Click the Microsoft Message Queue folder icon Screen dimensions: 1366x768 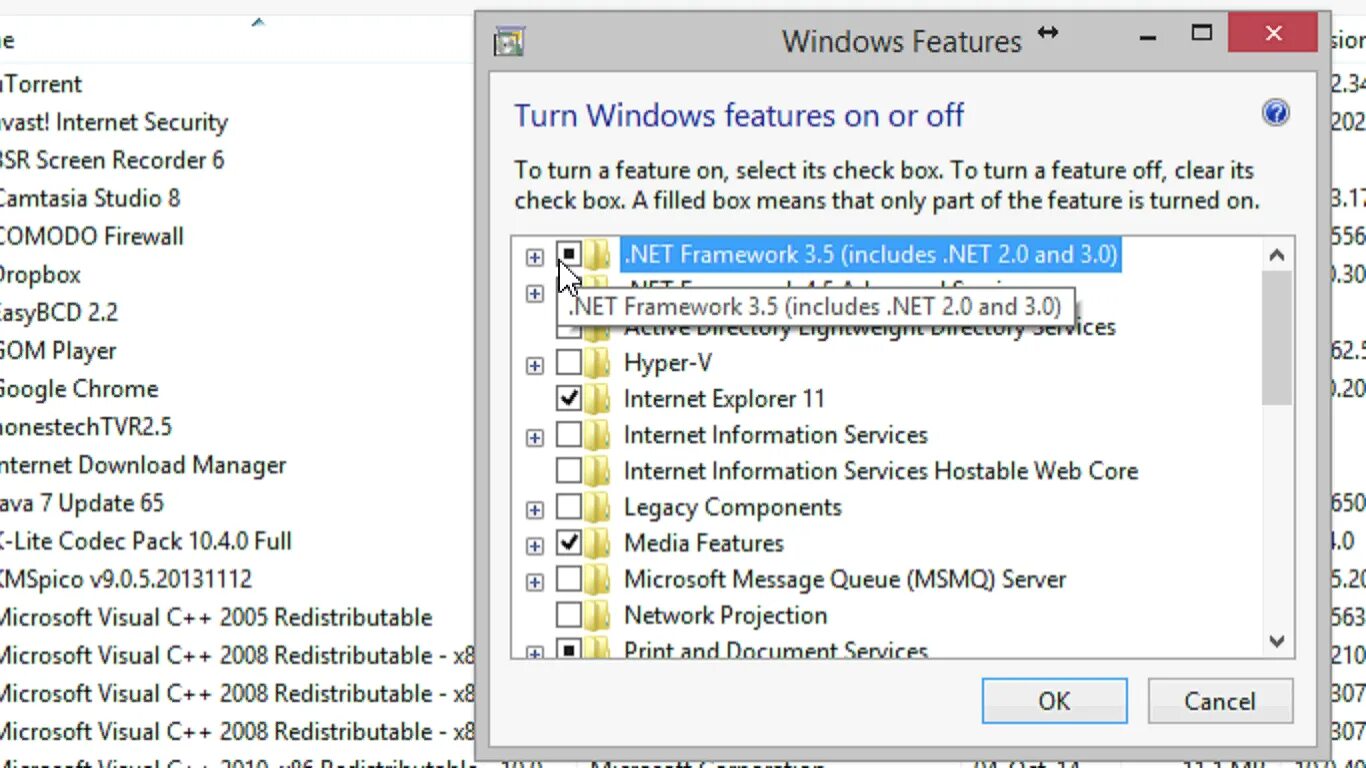tap(597, 579)
